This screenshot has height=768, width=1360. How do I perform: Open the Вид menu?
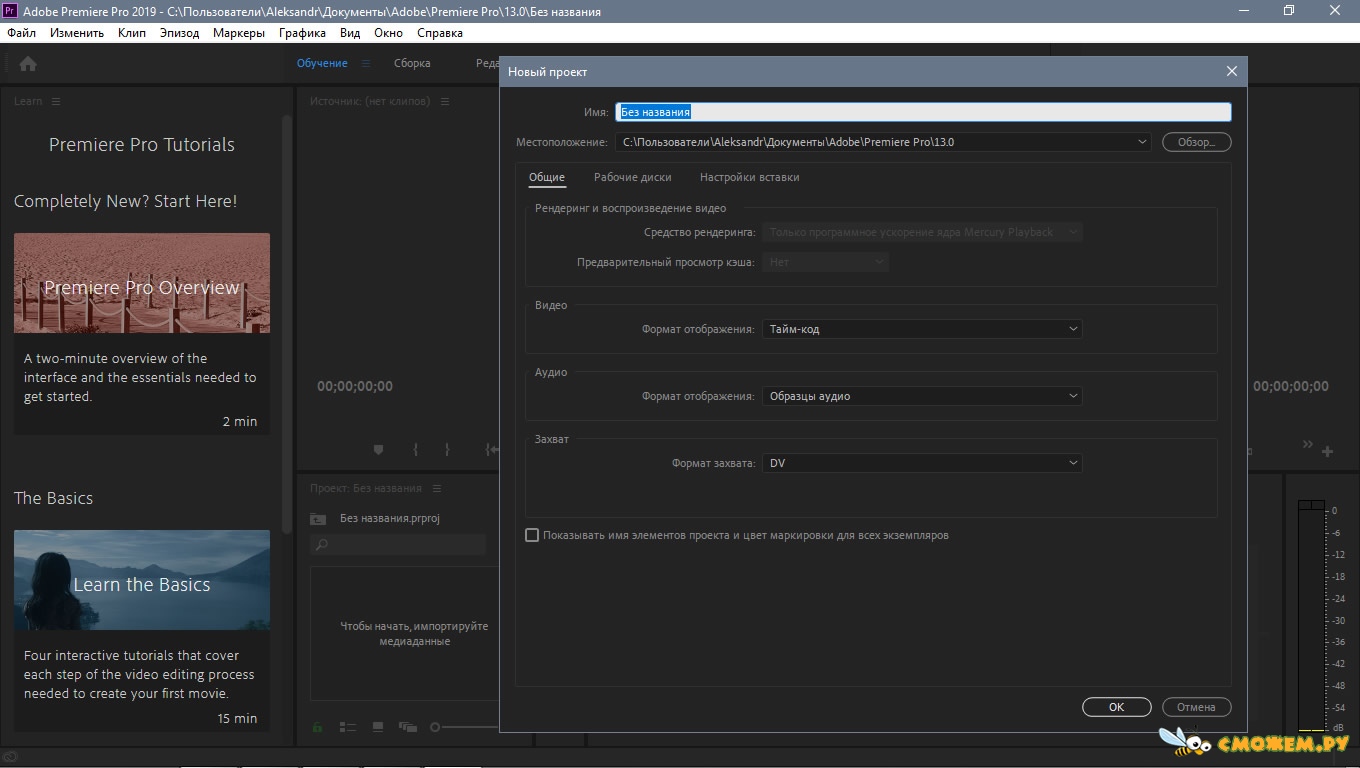tap(350, 33)
